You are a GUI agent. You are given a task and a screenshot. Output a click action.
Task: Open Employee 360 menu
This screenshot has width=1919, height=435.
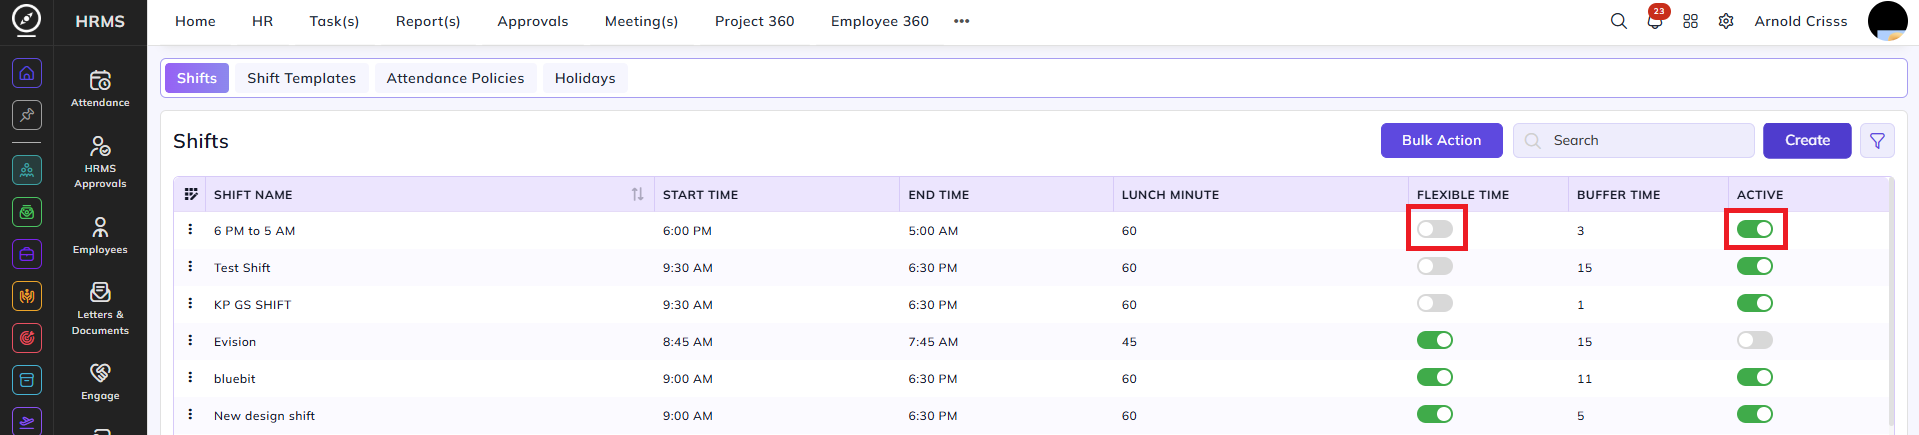click(880, 21)
